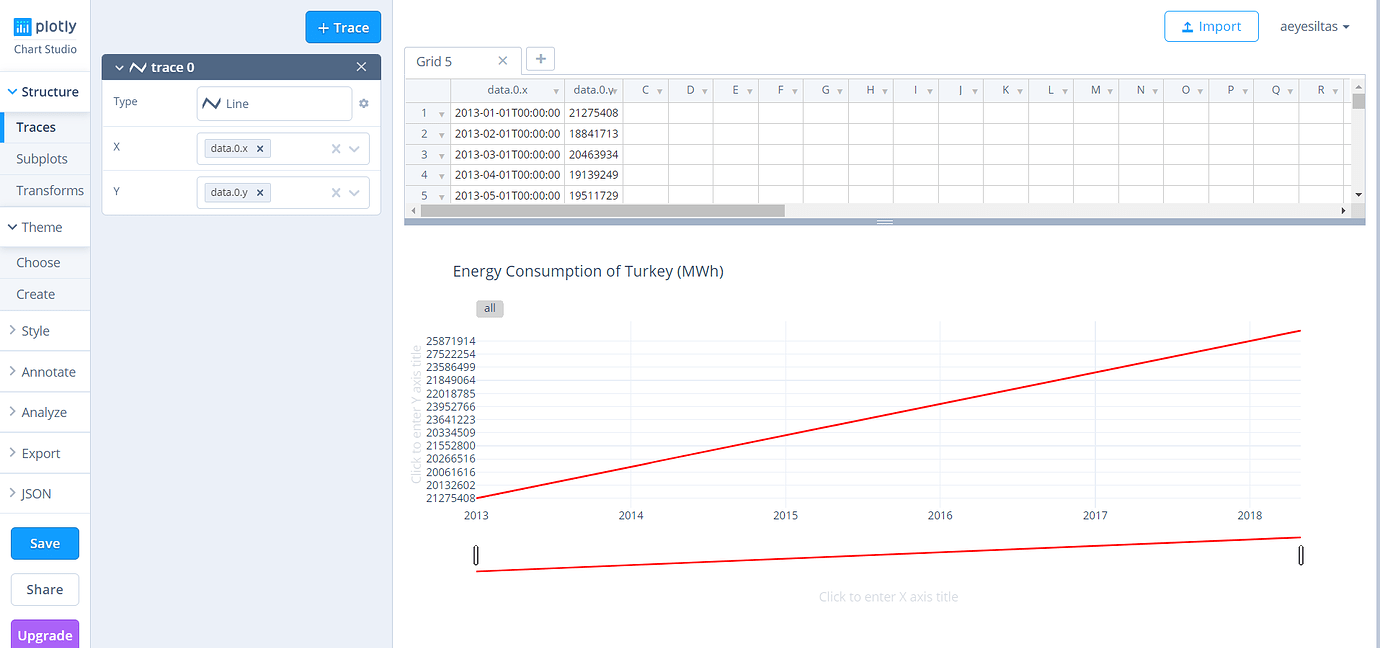
Task: Open the Transforms menu item
Action: coord(45,190)
